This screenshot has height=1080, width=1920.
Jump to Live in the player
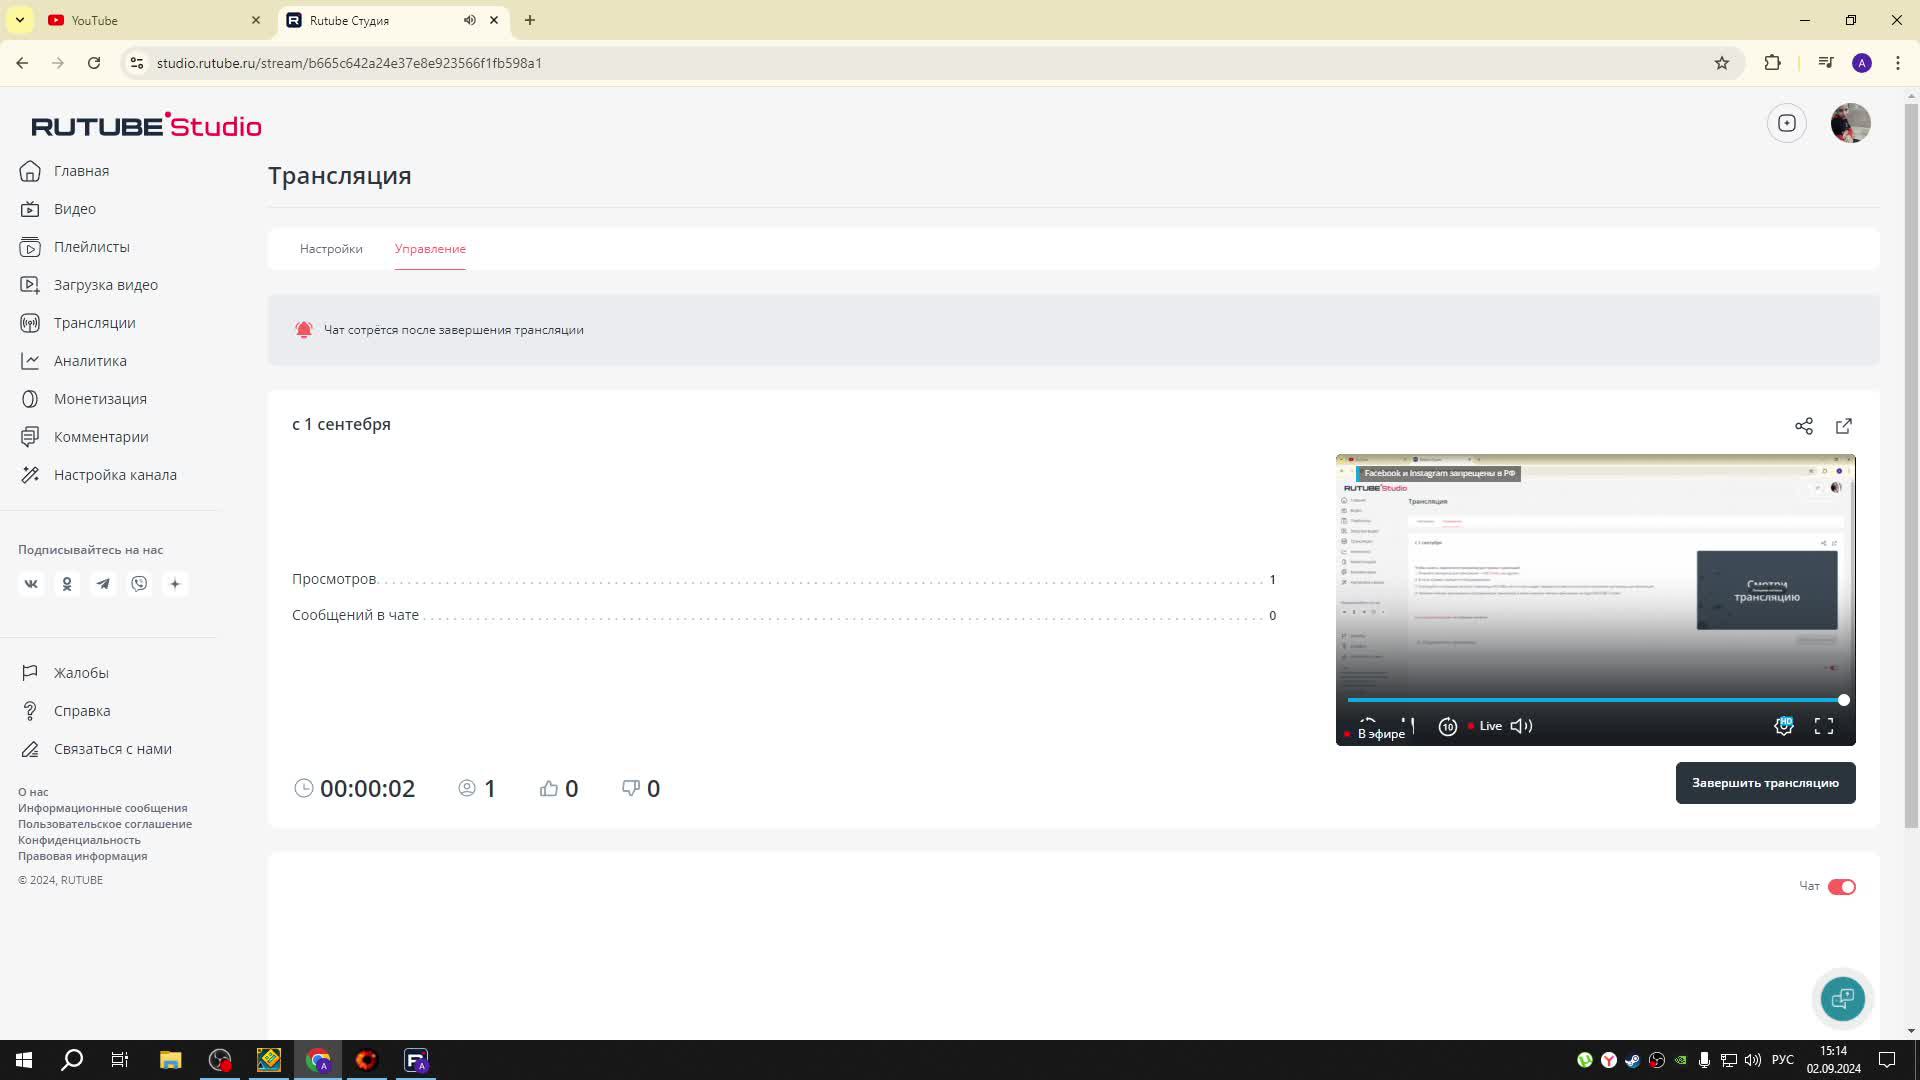1485,726
